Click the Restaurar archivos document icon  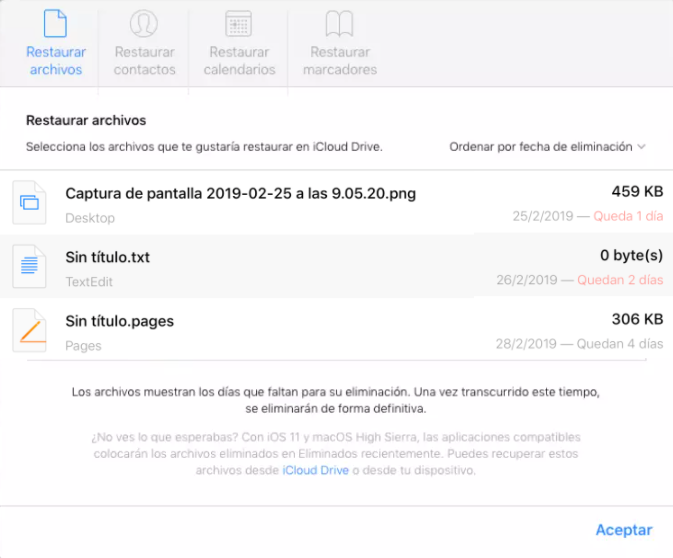pyautogui.click(x=56, y=24)
